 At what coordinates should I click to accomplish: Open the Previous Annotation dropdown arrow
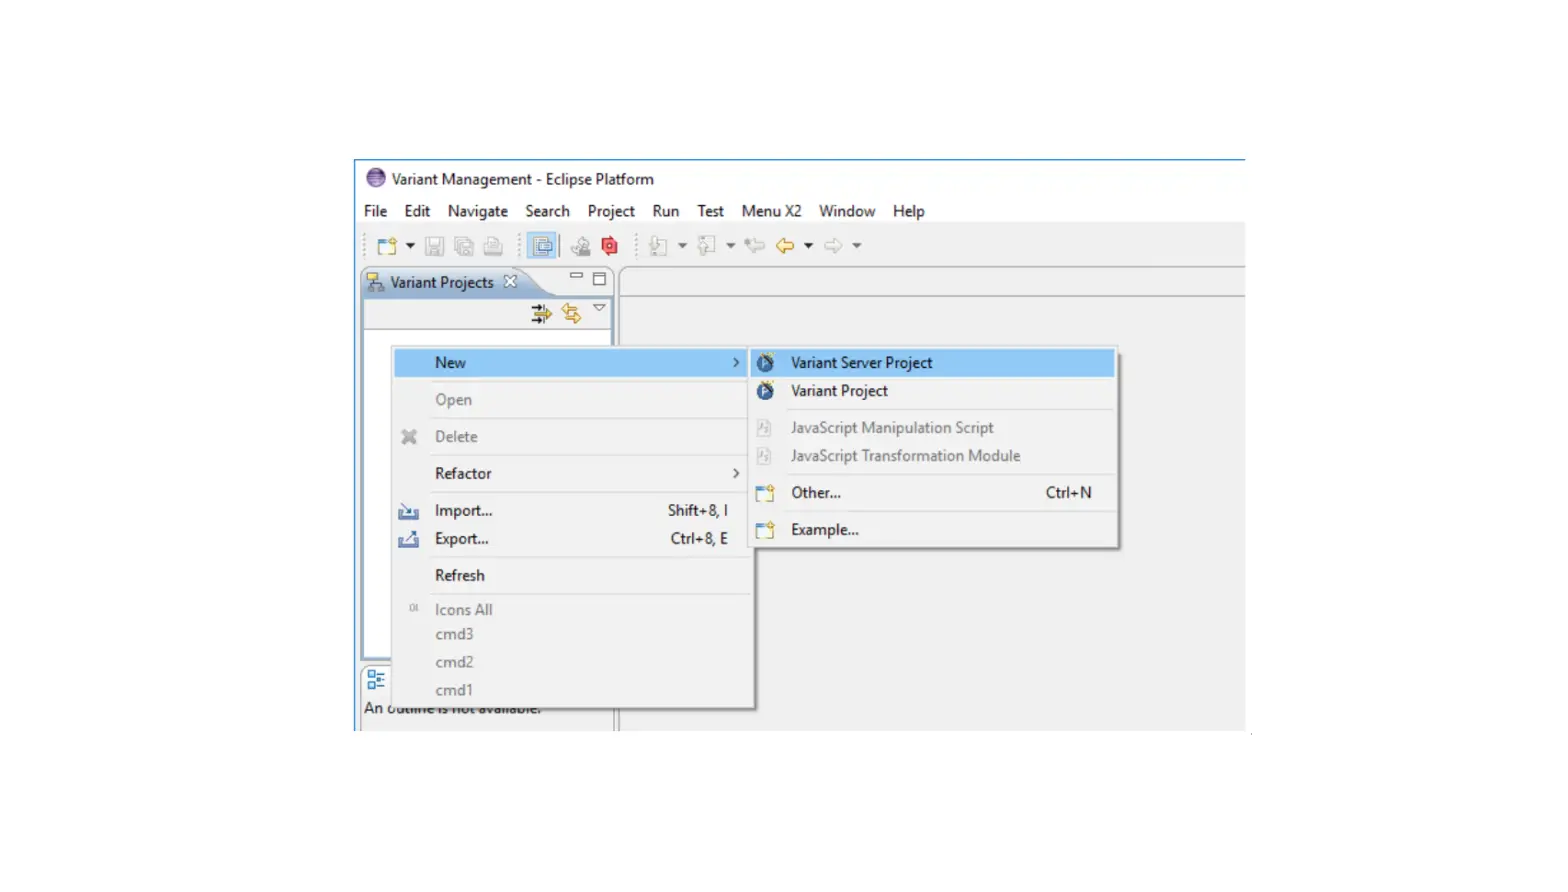[x=731, y=246]
